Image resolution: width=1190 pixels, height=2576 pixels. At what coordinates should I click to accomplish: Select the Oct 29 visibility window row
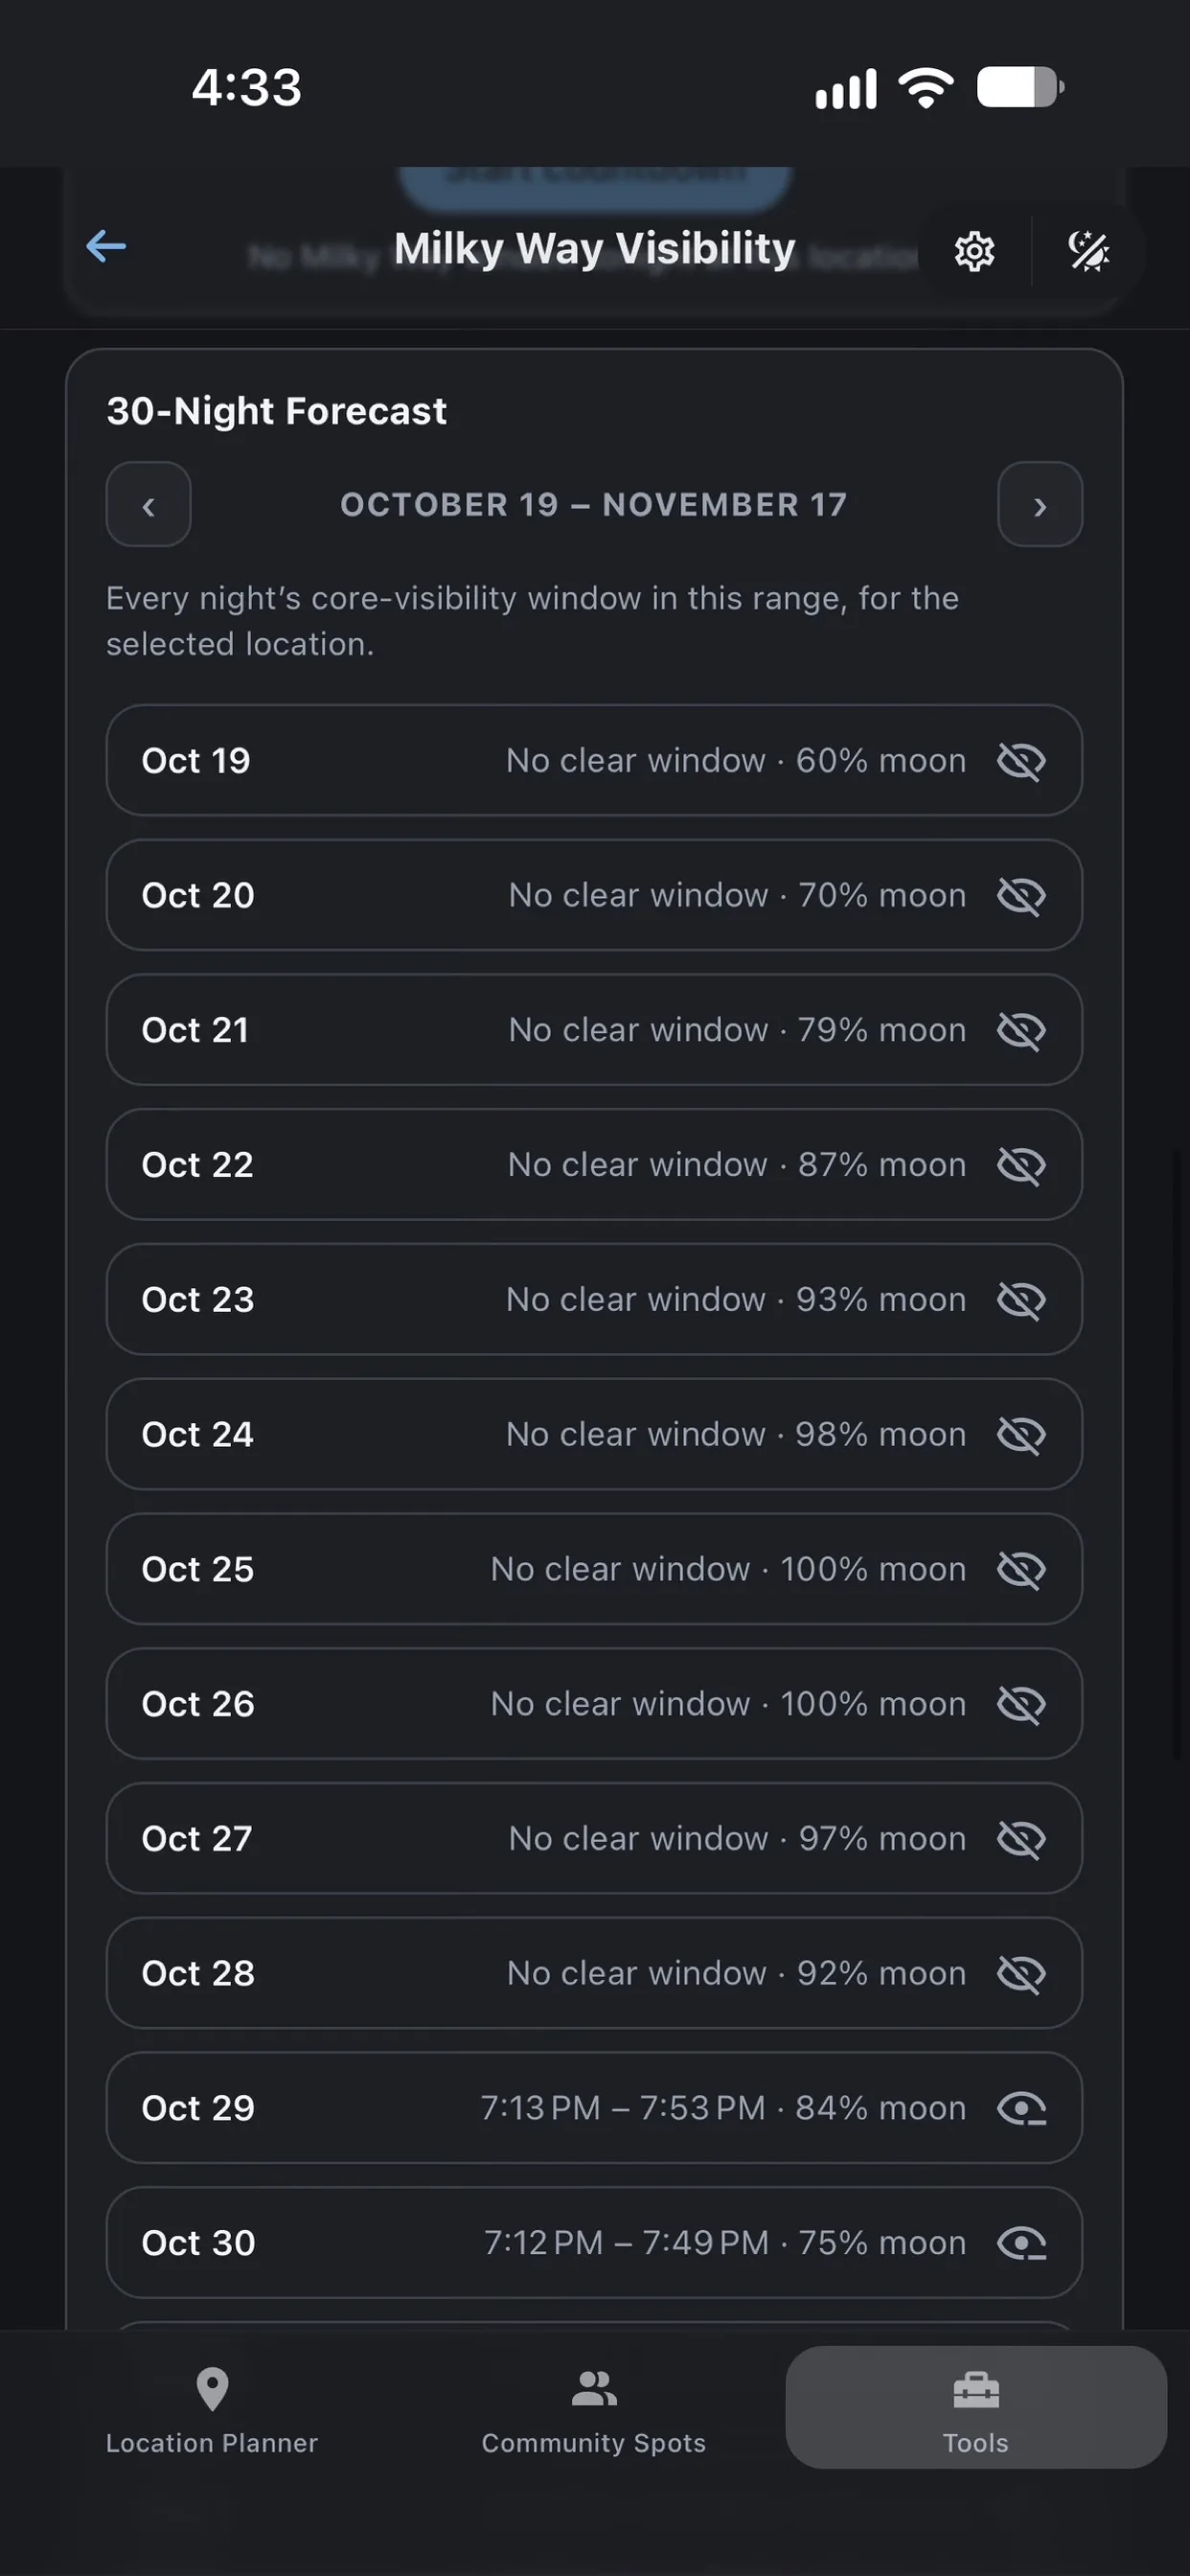(594, 2109)
